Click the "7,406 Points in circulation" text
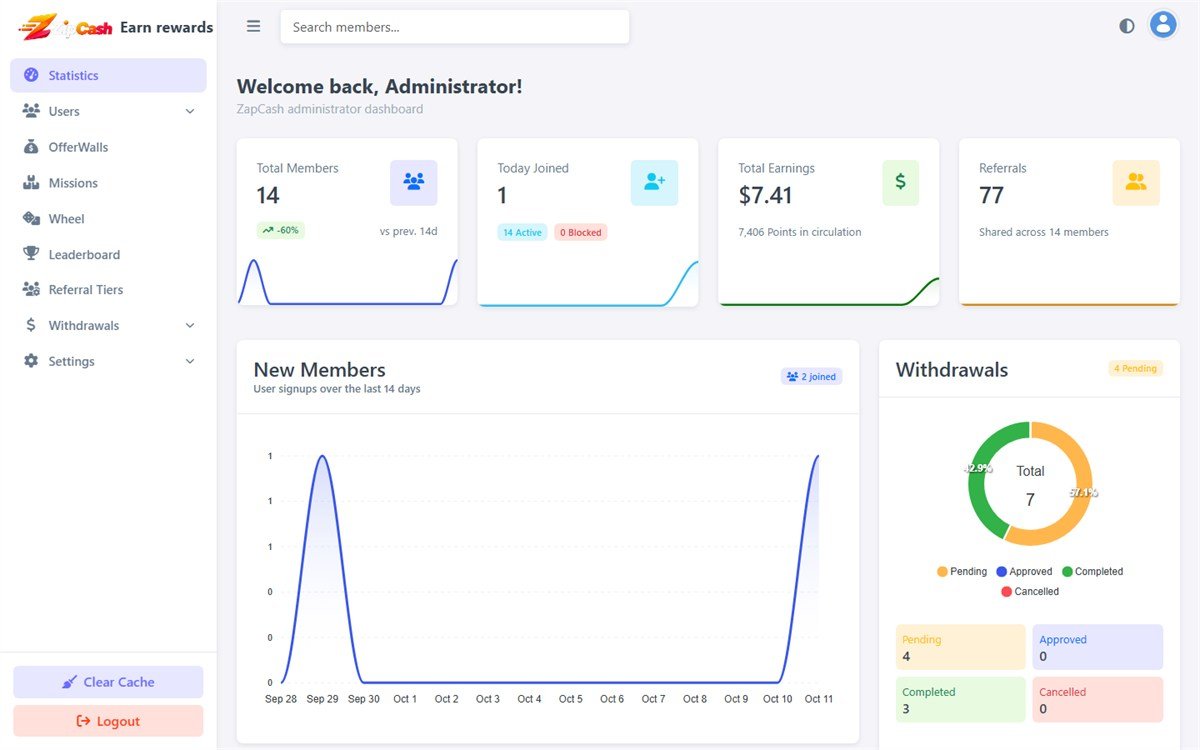 [800, 232]
